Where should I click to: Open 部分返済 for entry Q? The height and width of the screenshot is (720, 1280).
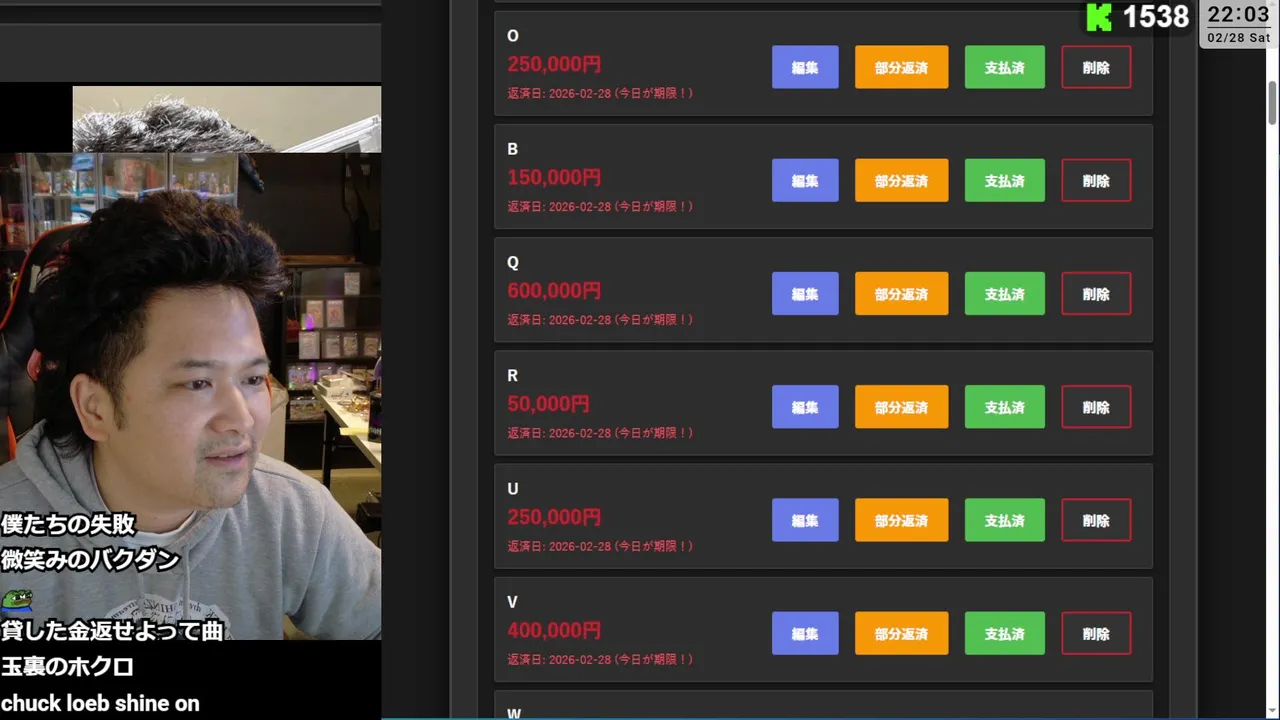(901, 293)
